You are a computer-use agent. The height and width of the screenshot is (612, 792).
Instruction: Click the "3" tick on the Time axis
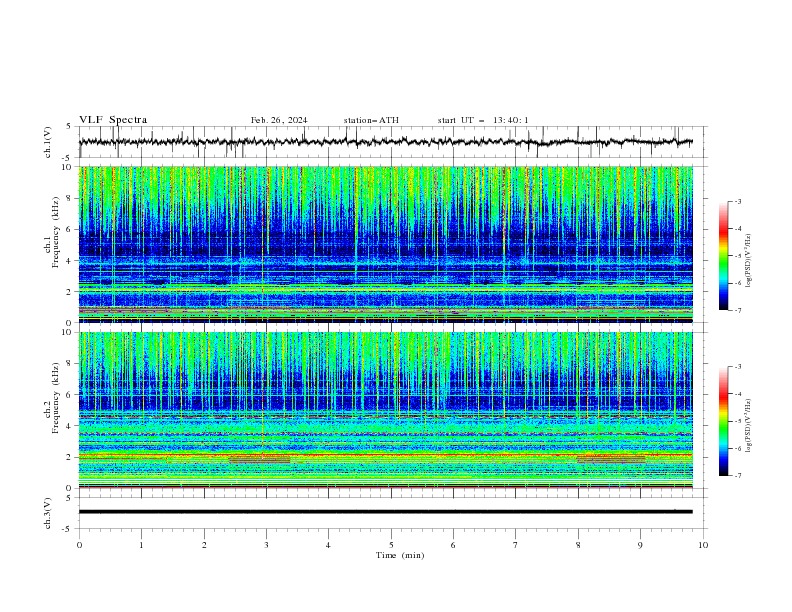266,545
